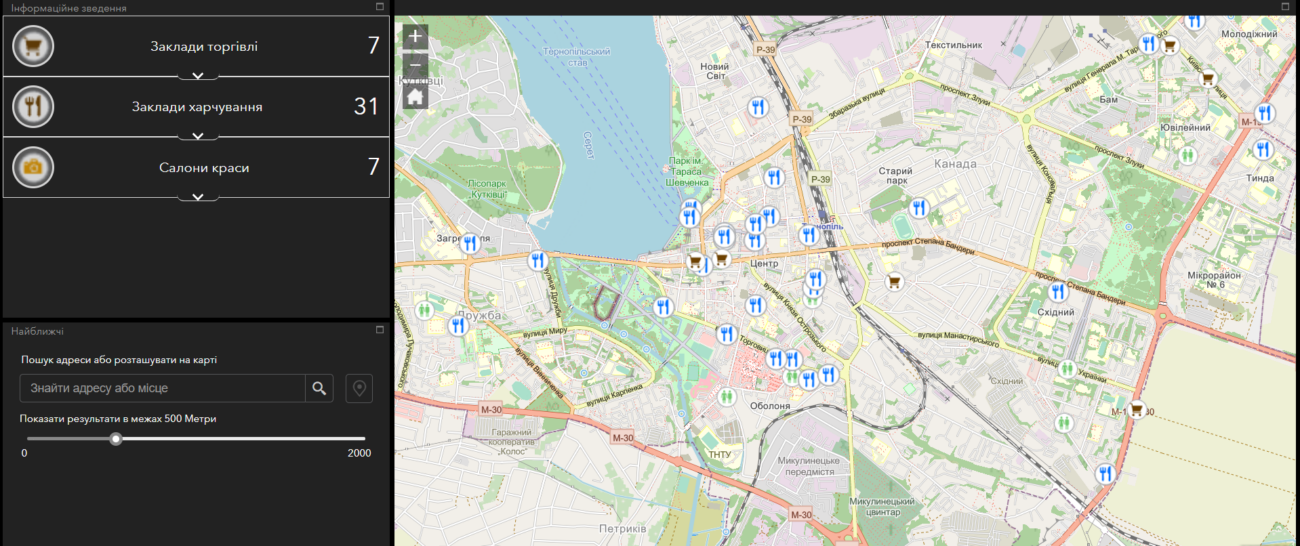1300x546 pixels.
Task: Expand the Заклади харчування details chevron
Action: 198,135
